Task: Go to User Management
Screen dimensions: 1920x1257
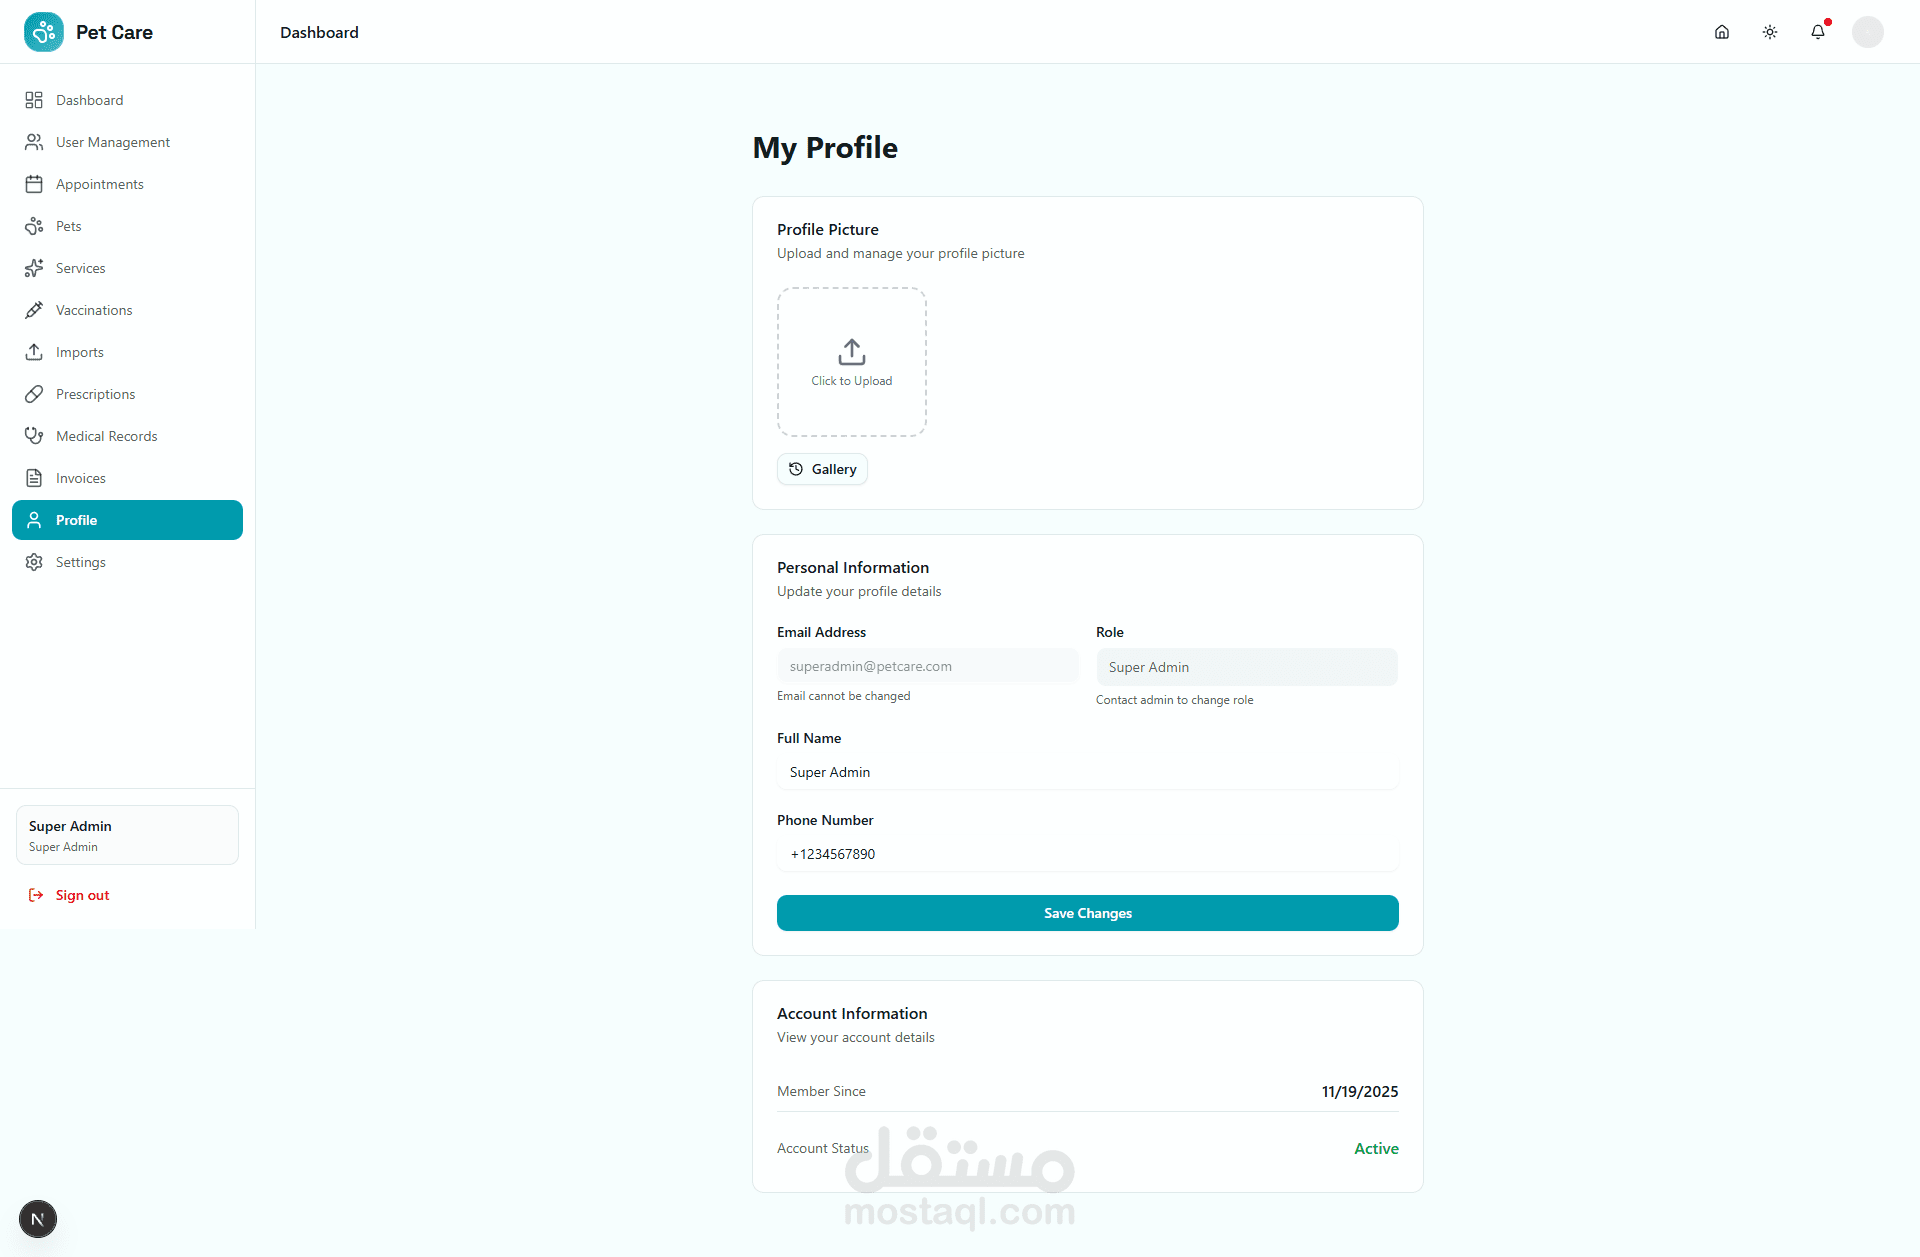Action: pos(112,142)
